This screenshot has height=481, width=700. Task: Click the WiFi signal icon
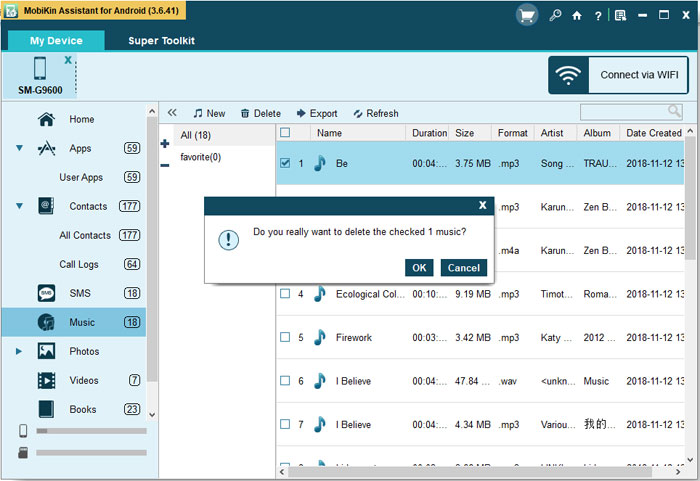click(568, 75)
